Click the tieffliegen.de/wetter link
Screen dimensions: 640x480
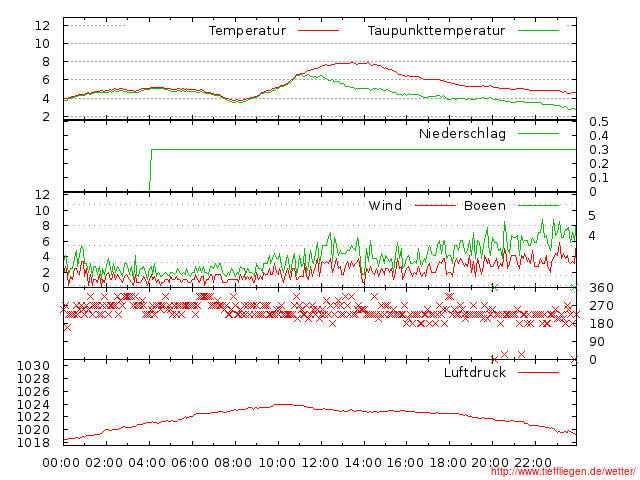[x=563, y=471]
